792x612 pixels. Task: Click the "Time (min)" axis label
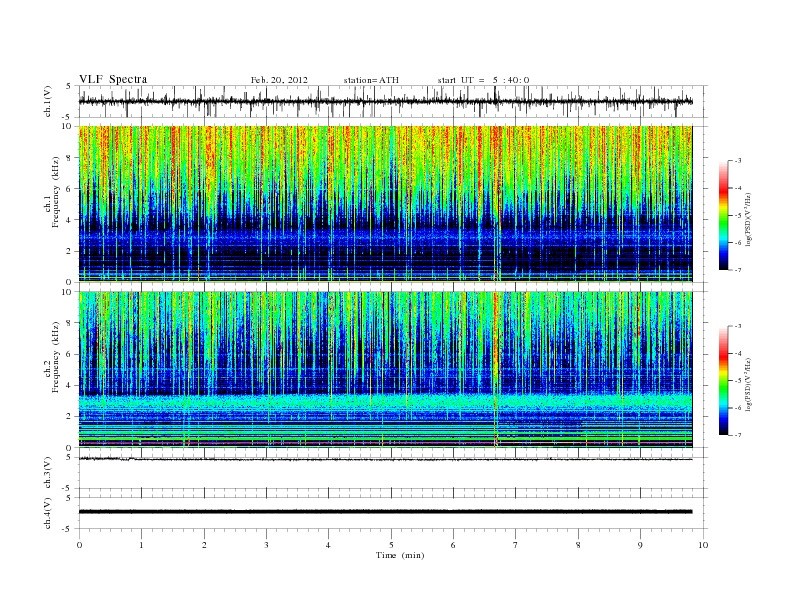[400, 555]
